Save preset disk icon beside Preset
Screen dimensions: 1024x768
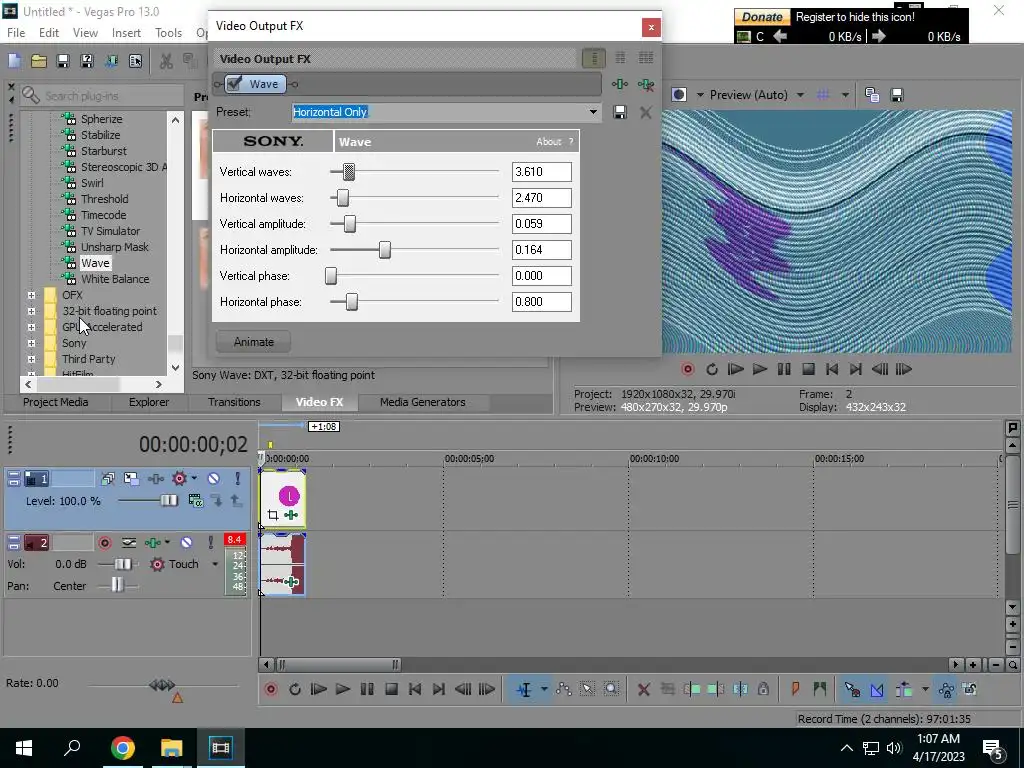pos(620,112)
